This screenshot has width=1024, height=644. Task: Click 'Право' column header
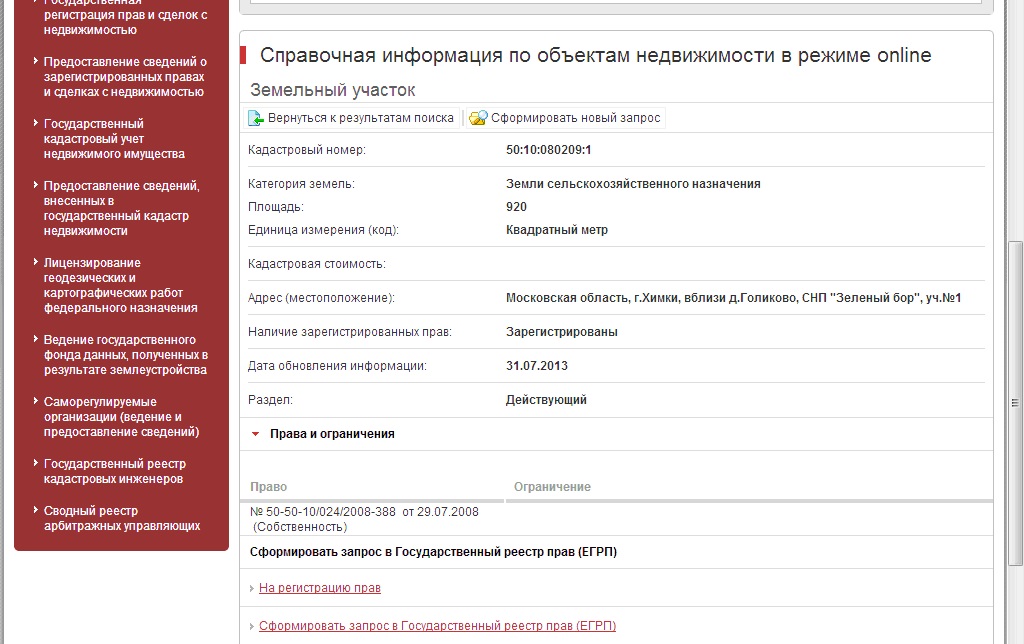click(x=268, y=487)
